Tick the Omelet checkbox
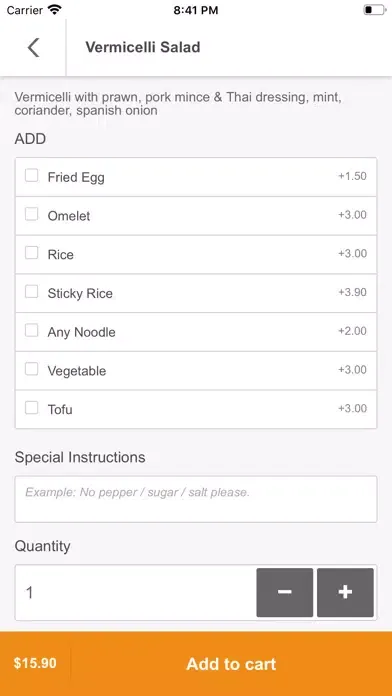 point(31,214)
